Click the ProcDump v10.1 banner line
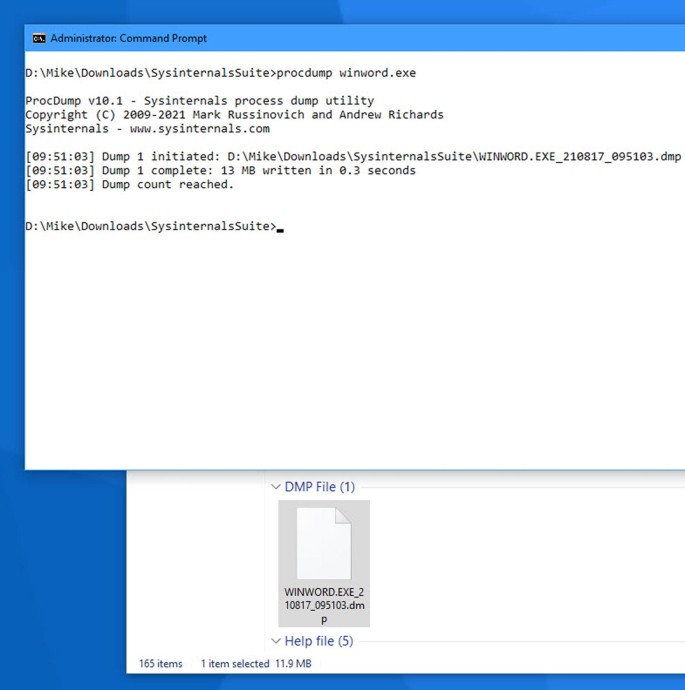The width and height of the screenshot is (685, 690). coord(199,101)
